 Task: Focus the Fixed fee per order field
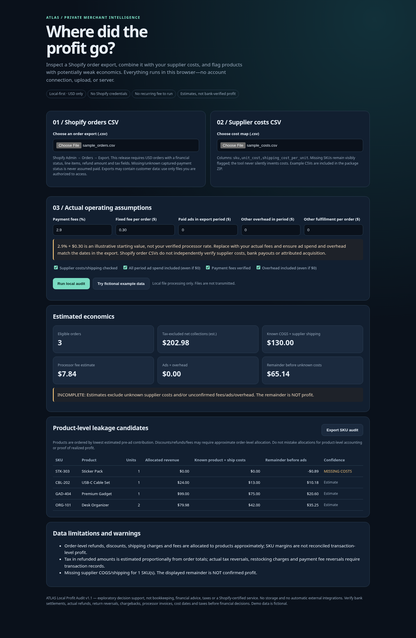pos(145,230)
